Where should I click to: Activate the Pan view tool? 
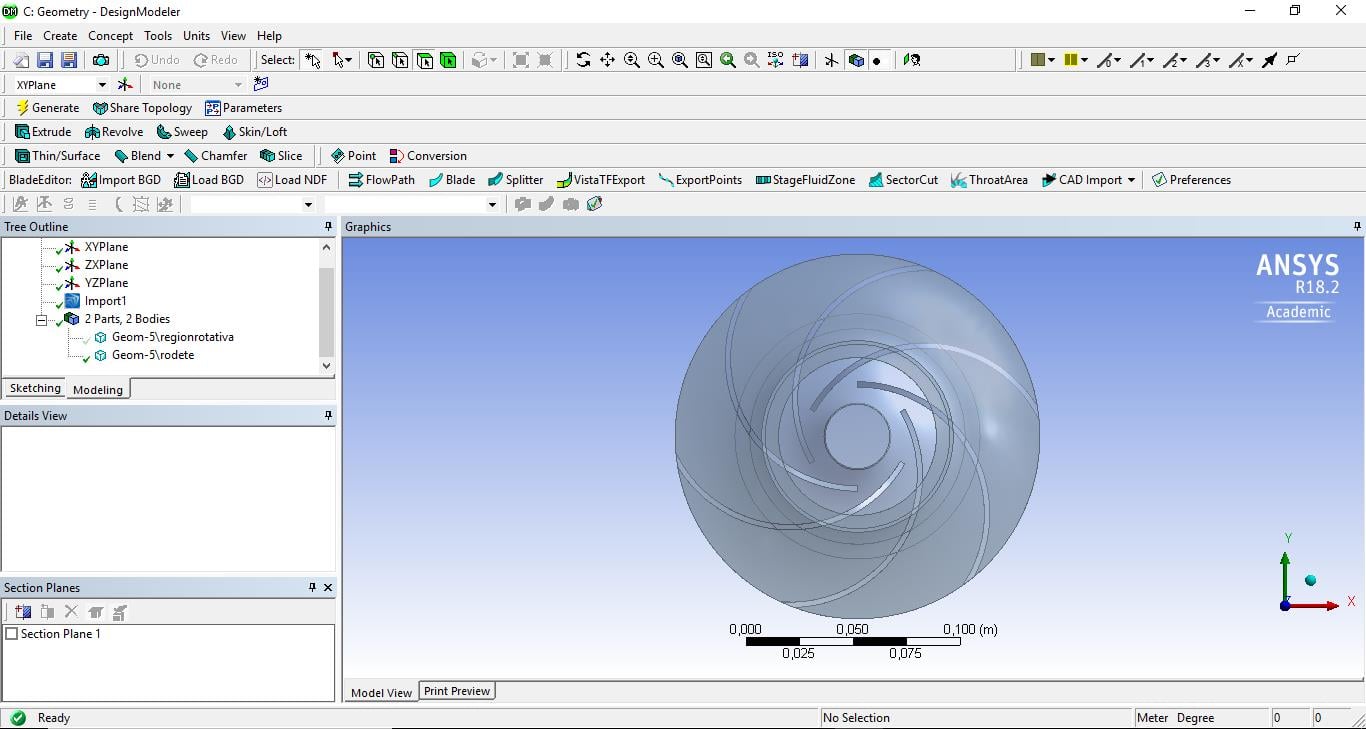coord(607,60)
